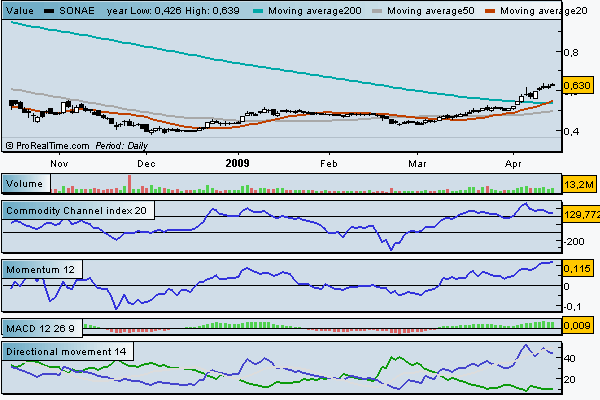Click the -200 CCI axis label

tap(574, 242)
